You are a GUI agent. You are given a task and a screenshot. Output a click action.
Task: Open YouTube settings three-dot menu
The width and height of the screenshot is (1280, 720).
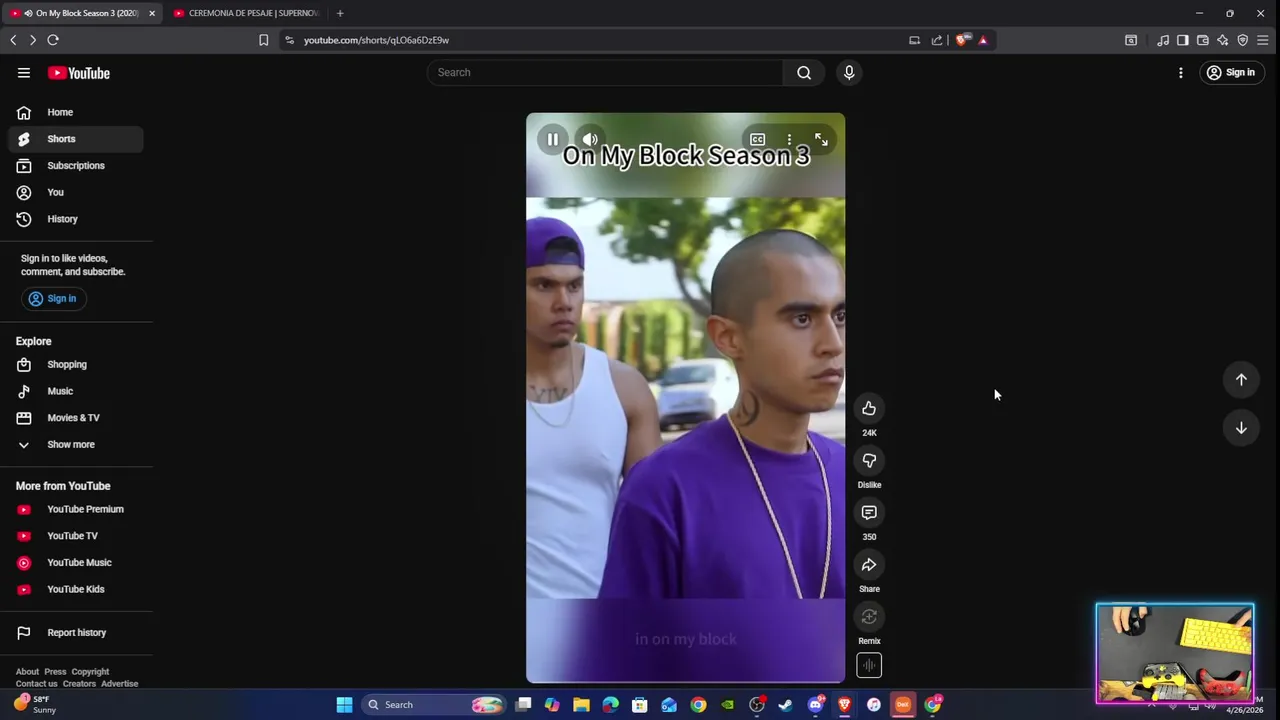[x=1181, y=73]
